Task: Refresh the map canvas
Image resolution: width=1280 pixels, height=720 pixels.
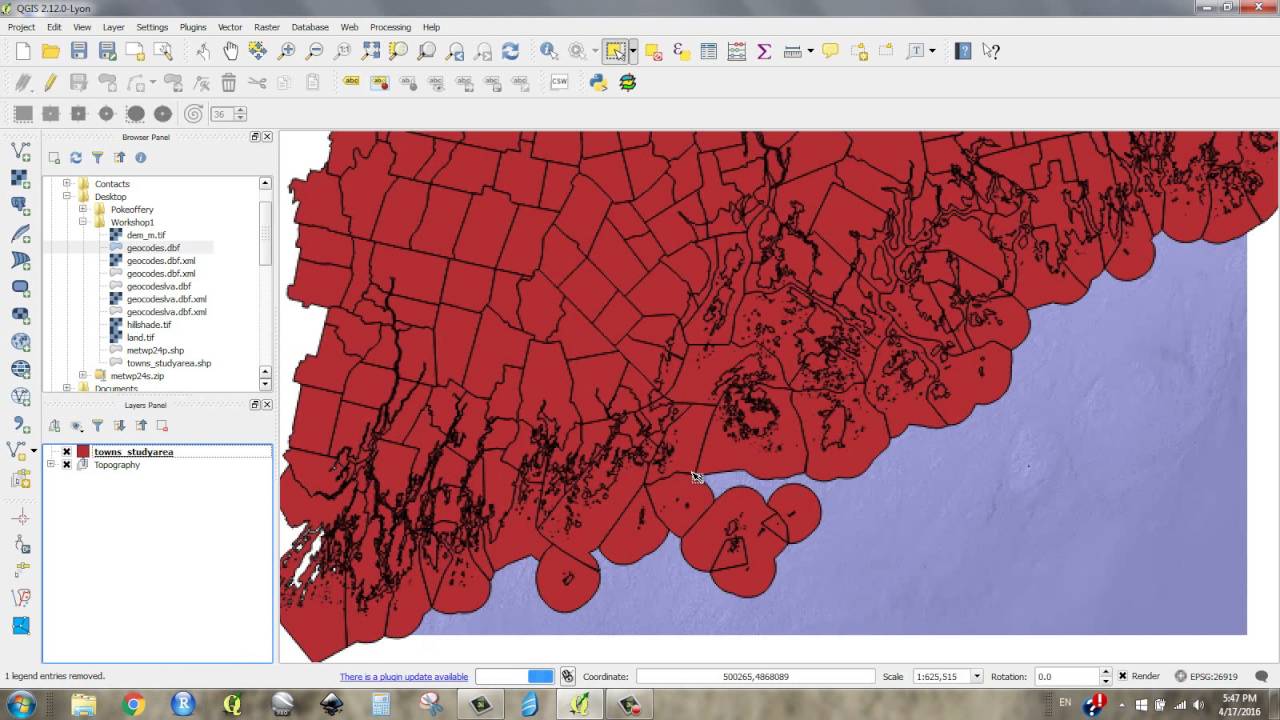Action: (511, 51)
